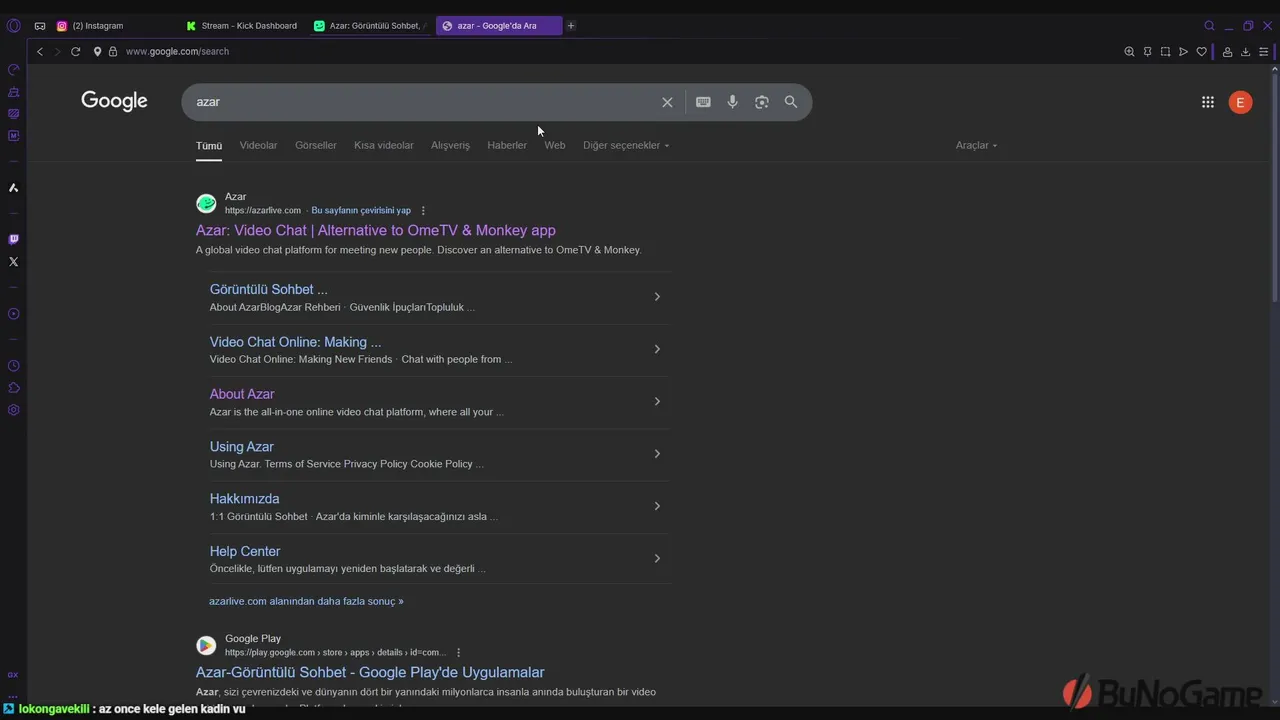The image size is (1280, 720).
Task: Open the Araçlar tools dropdown
Action: pyautogui.click(x=976, y=145)
